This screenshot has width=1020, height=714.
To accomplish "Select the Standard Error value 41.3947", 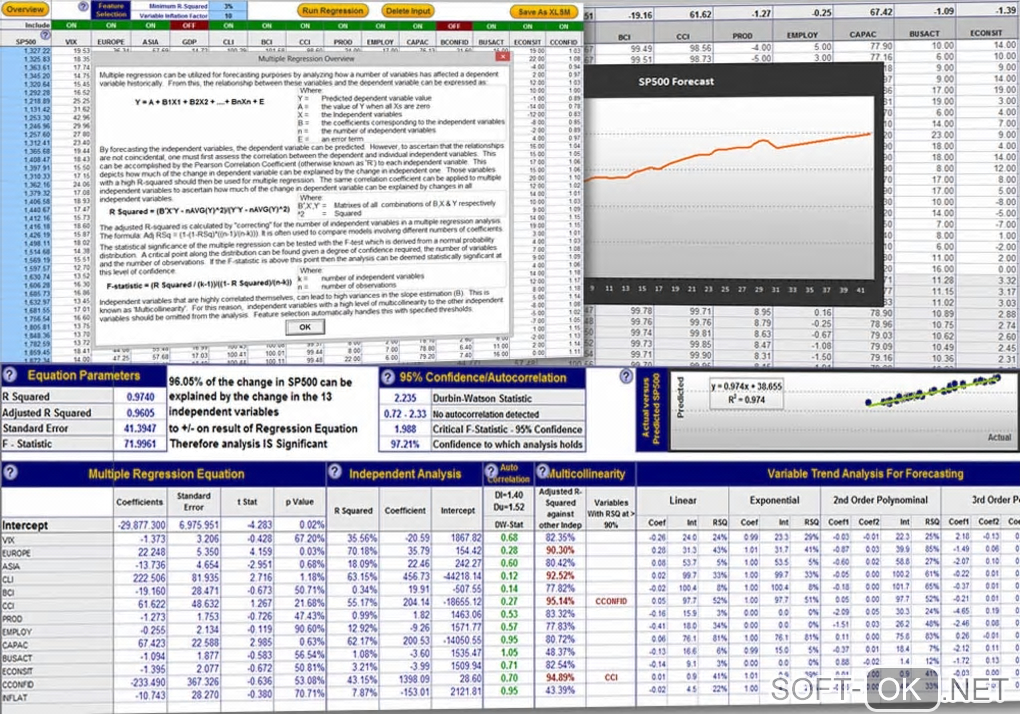I will (140, 428).
